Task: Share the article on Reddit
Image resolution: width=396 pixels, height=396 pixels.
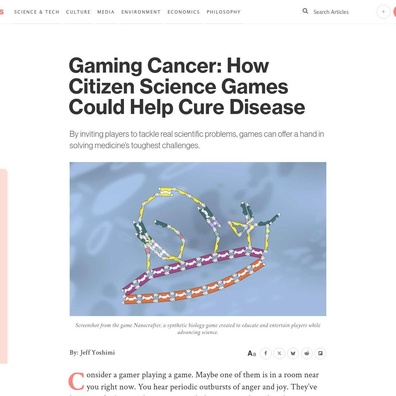Action: click(307, 353)
